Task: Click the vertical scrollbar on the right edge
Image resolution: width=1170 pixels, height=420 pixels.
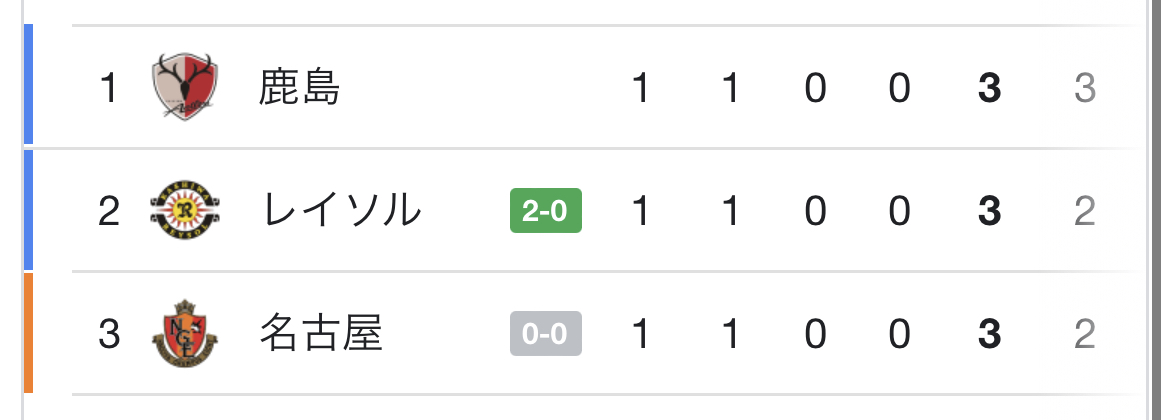Action: tap(1157, 210)
